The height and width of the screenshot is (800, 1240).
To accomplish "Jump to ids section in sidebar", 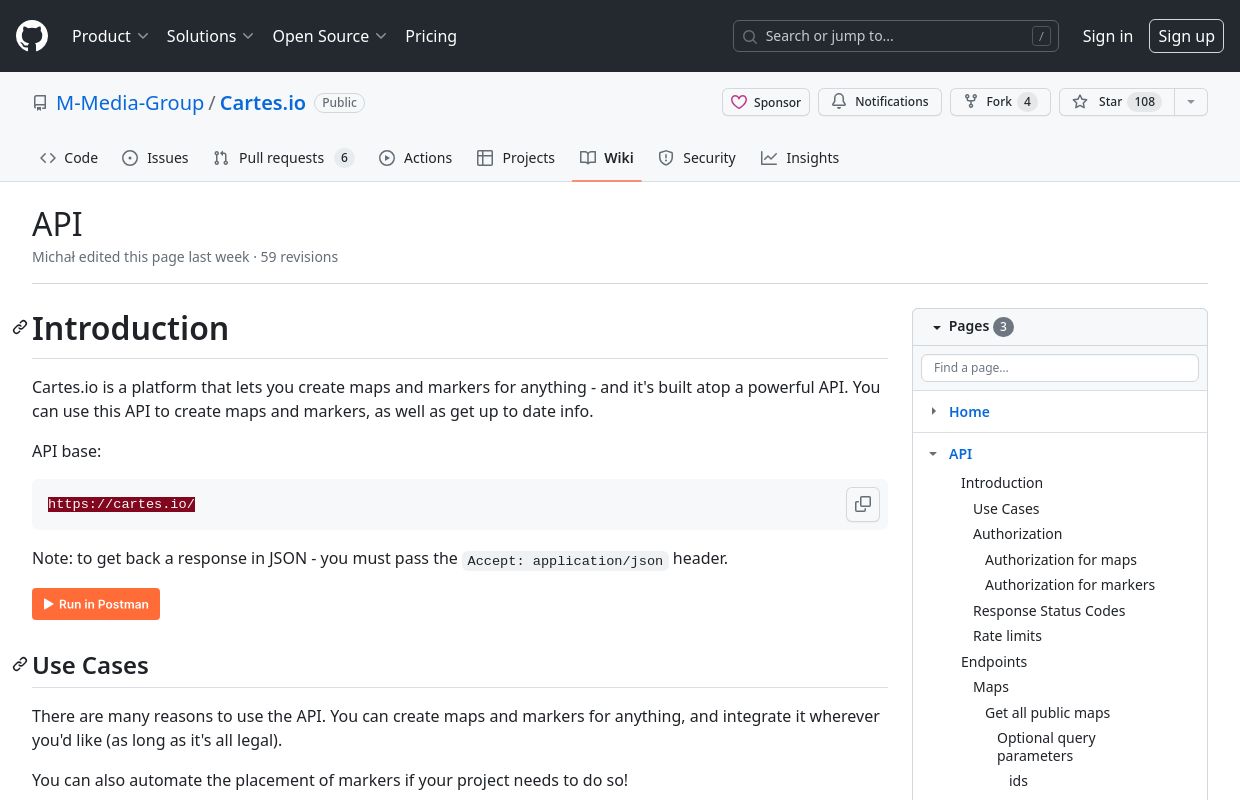I will [x=1018, y=781].
